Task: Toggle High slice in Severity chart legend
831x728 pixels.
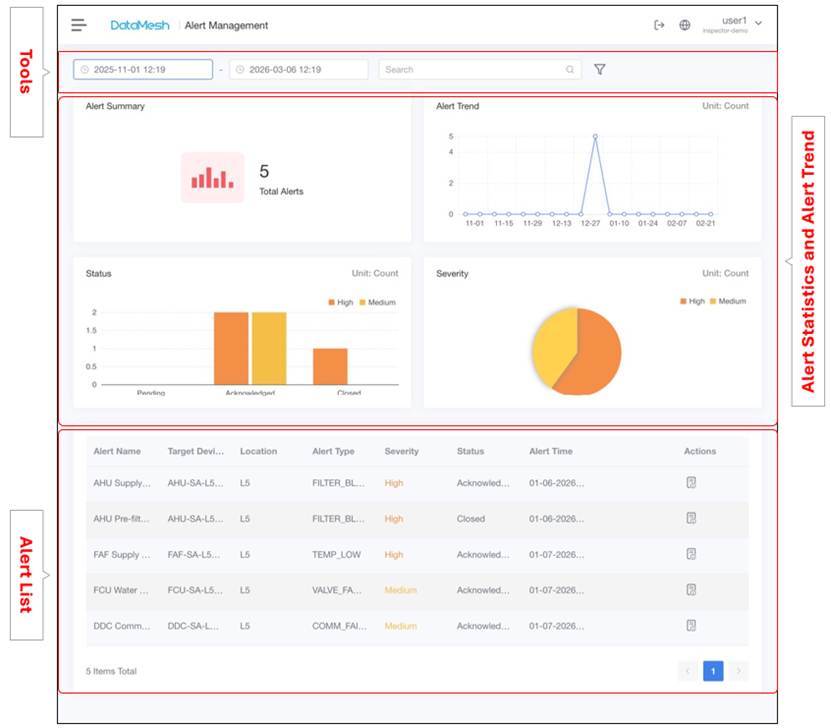Action: pyautogui.click(x=690, y=301)
